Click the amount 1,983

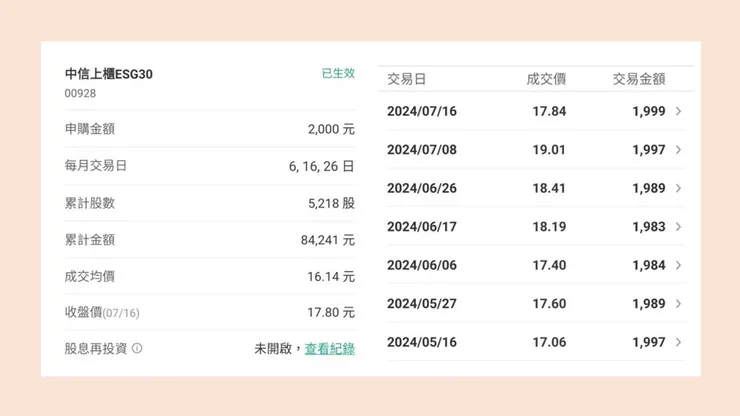point(649,227)
